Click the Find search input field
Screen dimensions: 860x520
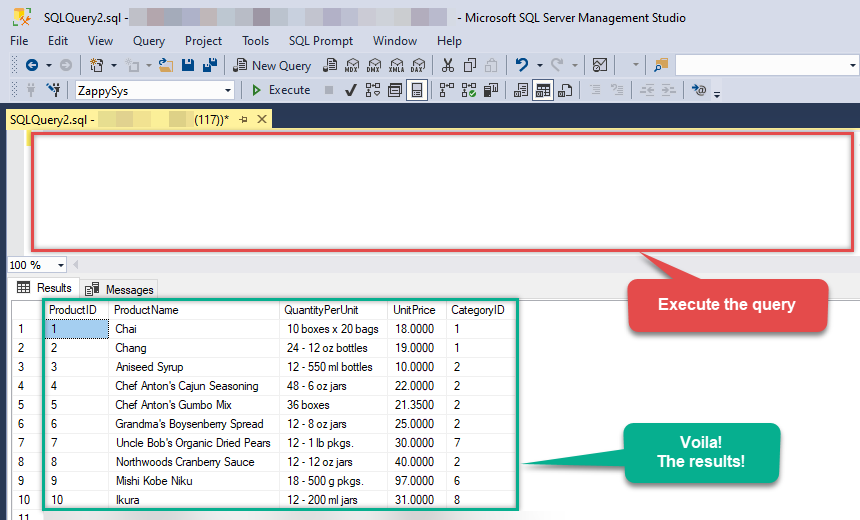pyautogui.click(x=761, y=66)
